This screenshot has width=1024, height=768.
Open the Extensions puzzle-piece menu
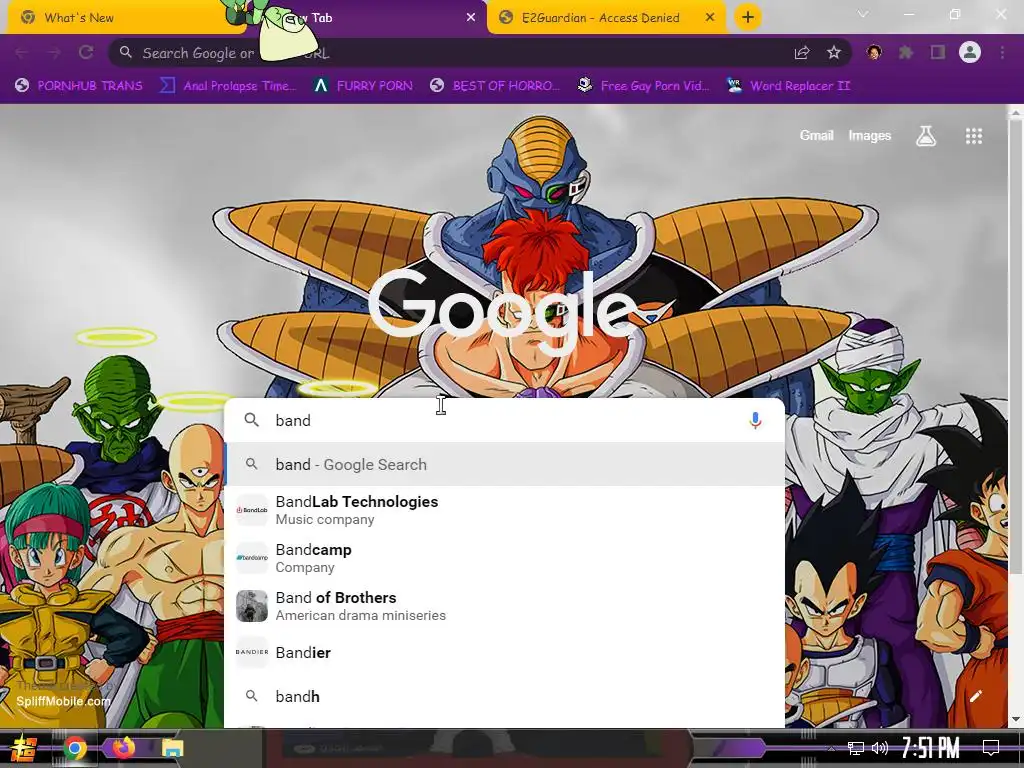pyautogui.click(x=906, y=53)
